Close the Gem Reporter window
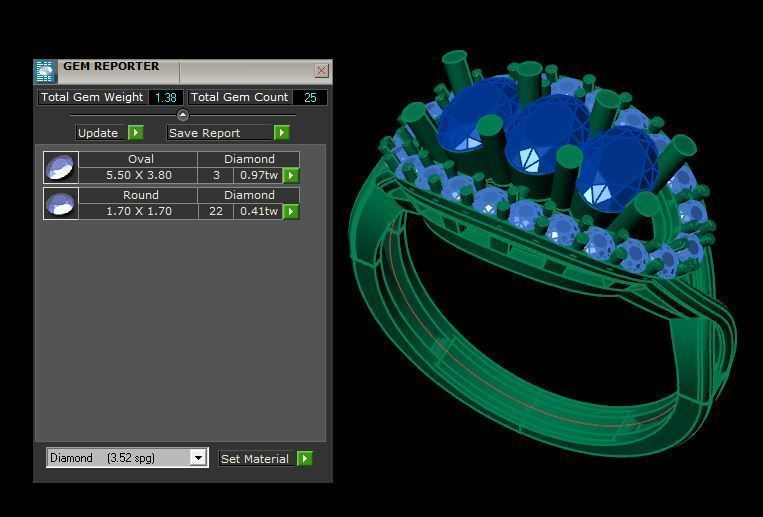763x517 pixels. [321, 71]
